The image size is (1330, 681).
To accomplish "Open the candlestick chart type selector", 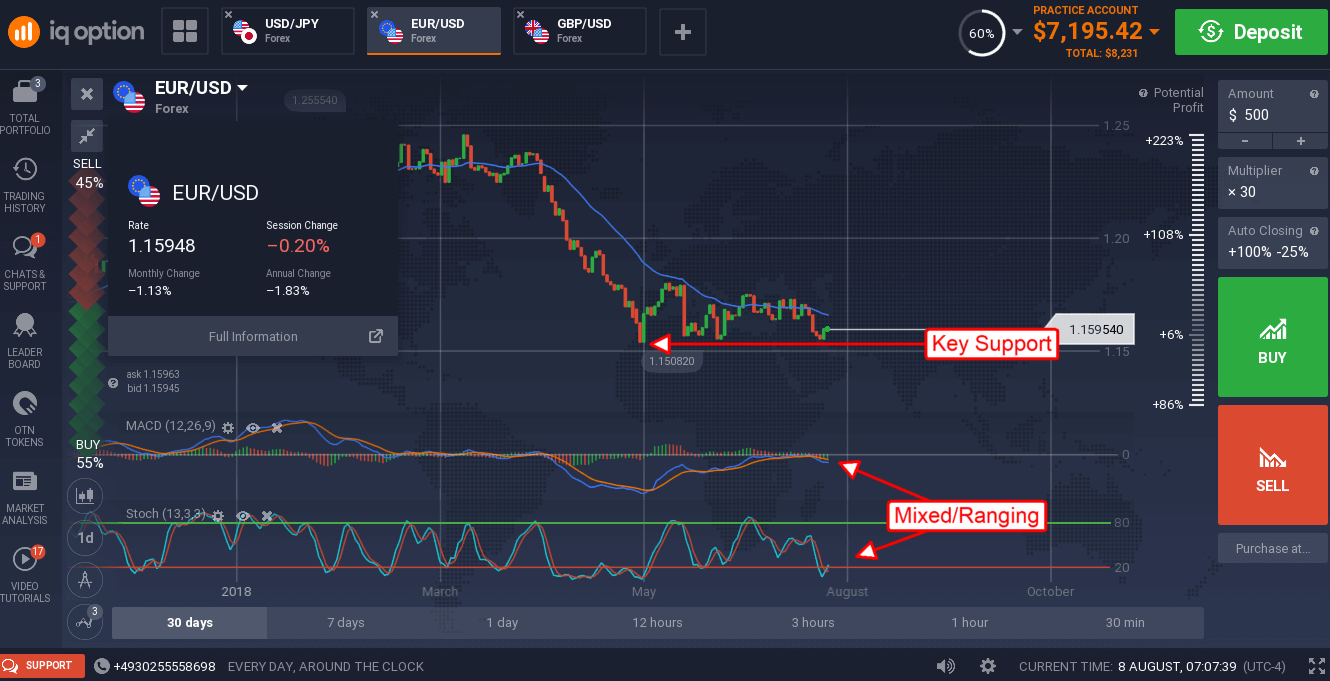I will click(x=86, y=495).
